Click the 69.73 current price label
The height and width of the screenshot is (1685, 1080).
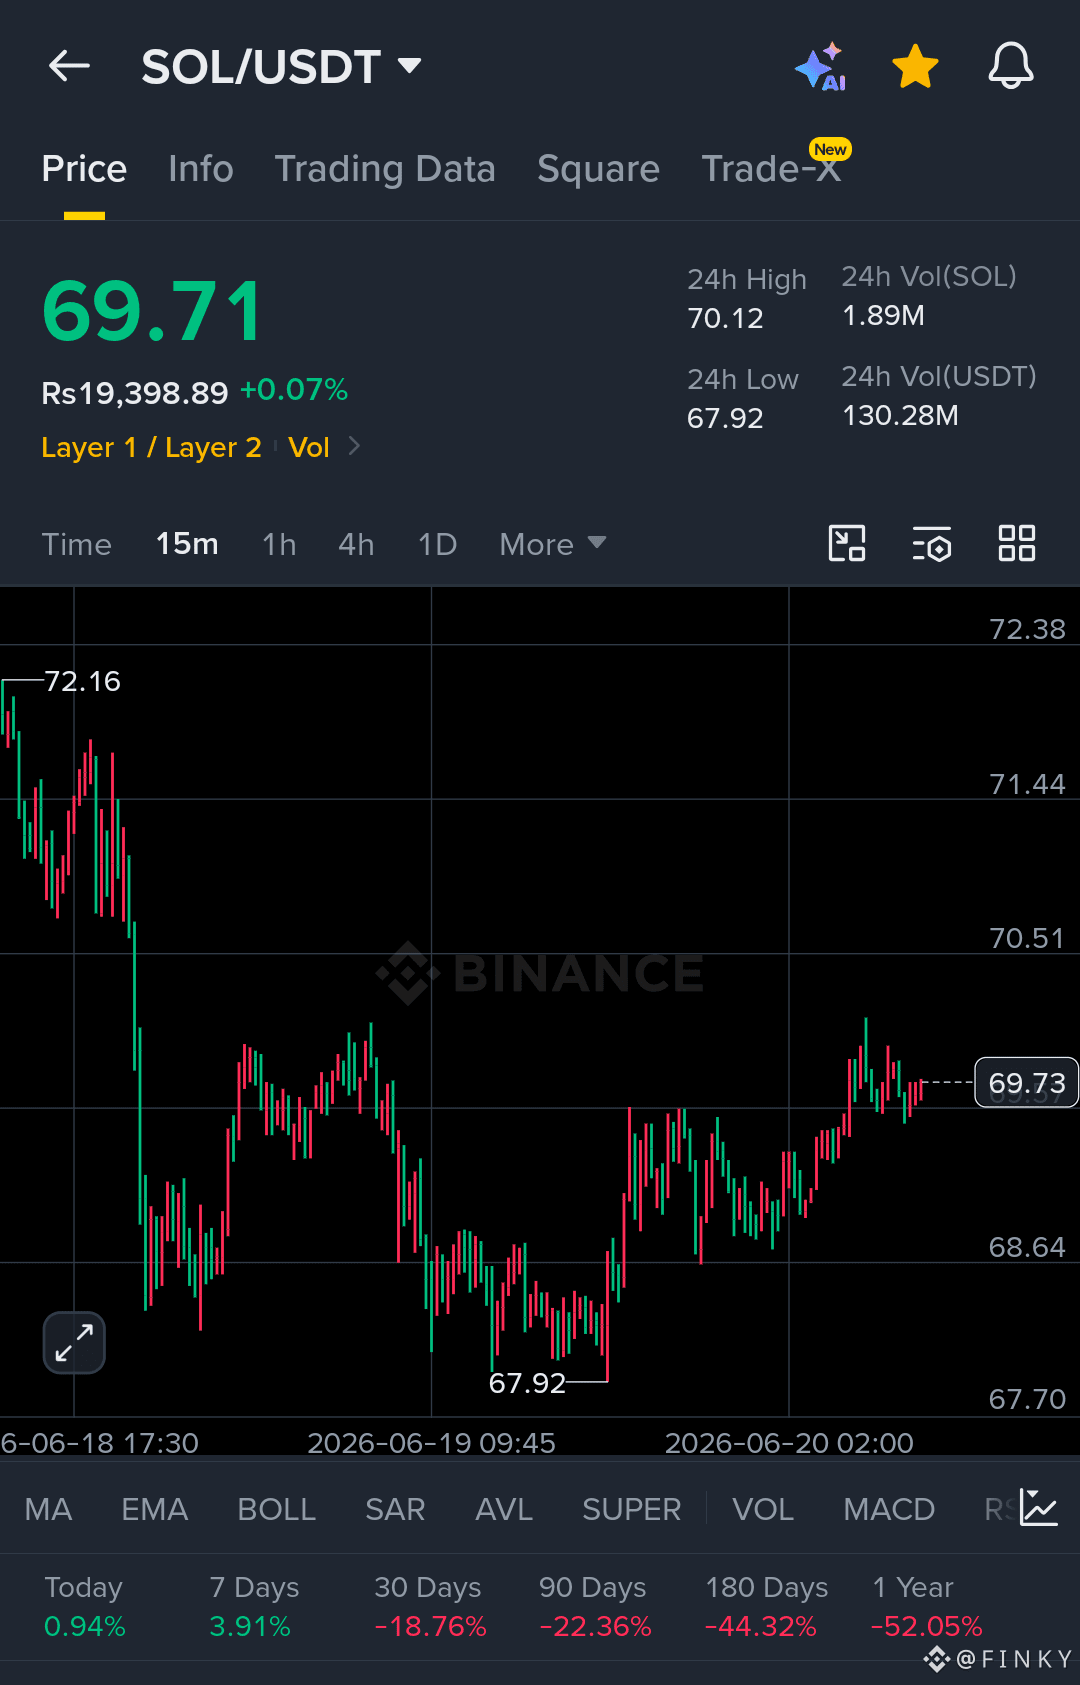coord(1026,1082)
